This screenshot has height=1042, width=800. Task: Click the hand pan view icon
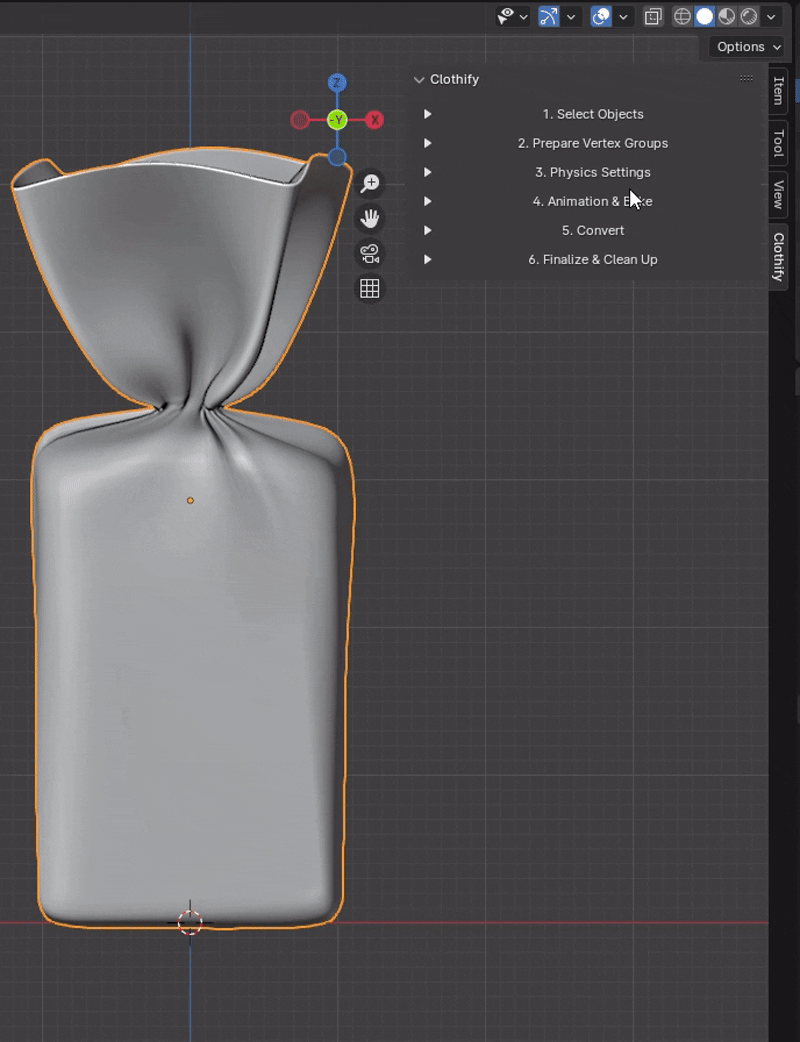coord(370,219)
